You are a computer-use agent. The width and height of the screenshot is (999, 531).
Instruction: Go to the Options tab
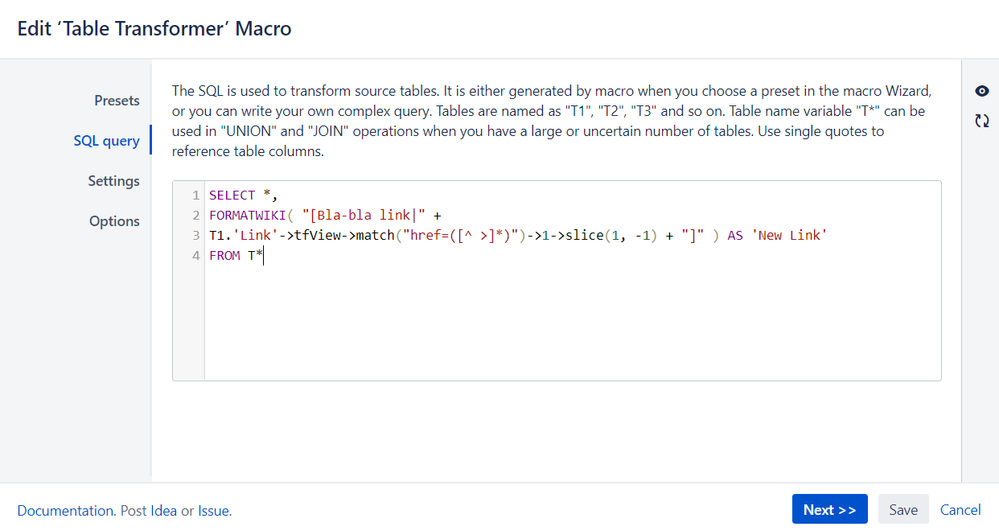[x=114, y=221]
